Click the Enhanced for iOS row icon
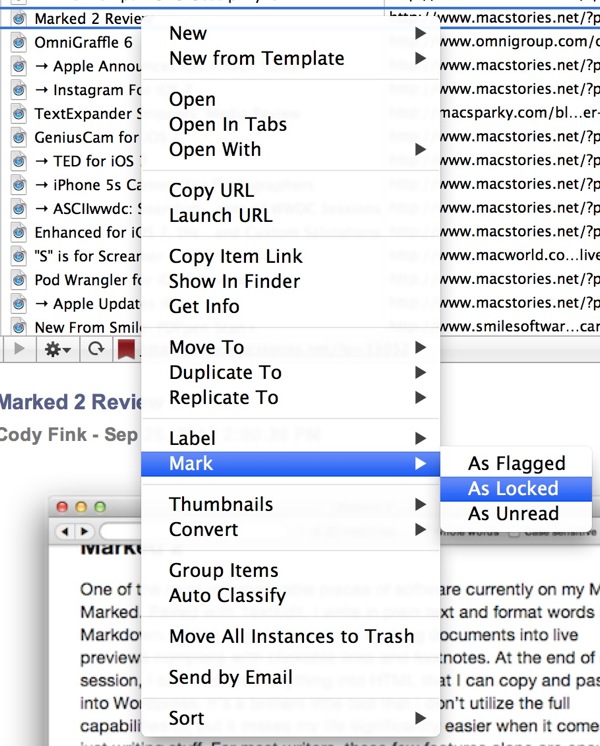600x746 pixels. pyautogui.click(x=19, y=233)
